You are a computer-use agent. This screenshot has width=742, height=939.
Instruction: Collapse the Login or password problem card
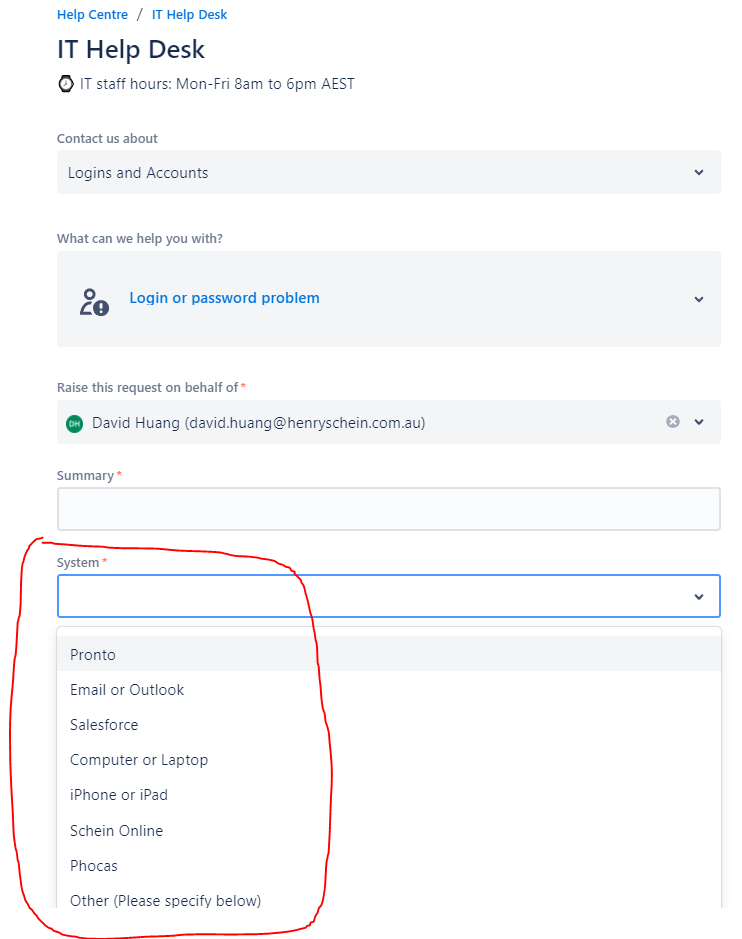(x=698, y=298)
